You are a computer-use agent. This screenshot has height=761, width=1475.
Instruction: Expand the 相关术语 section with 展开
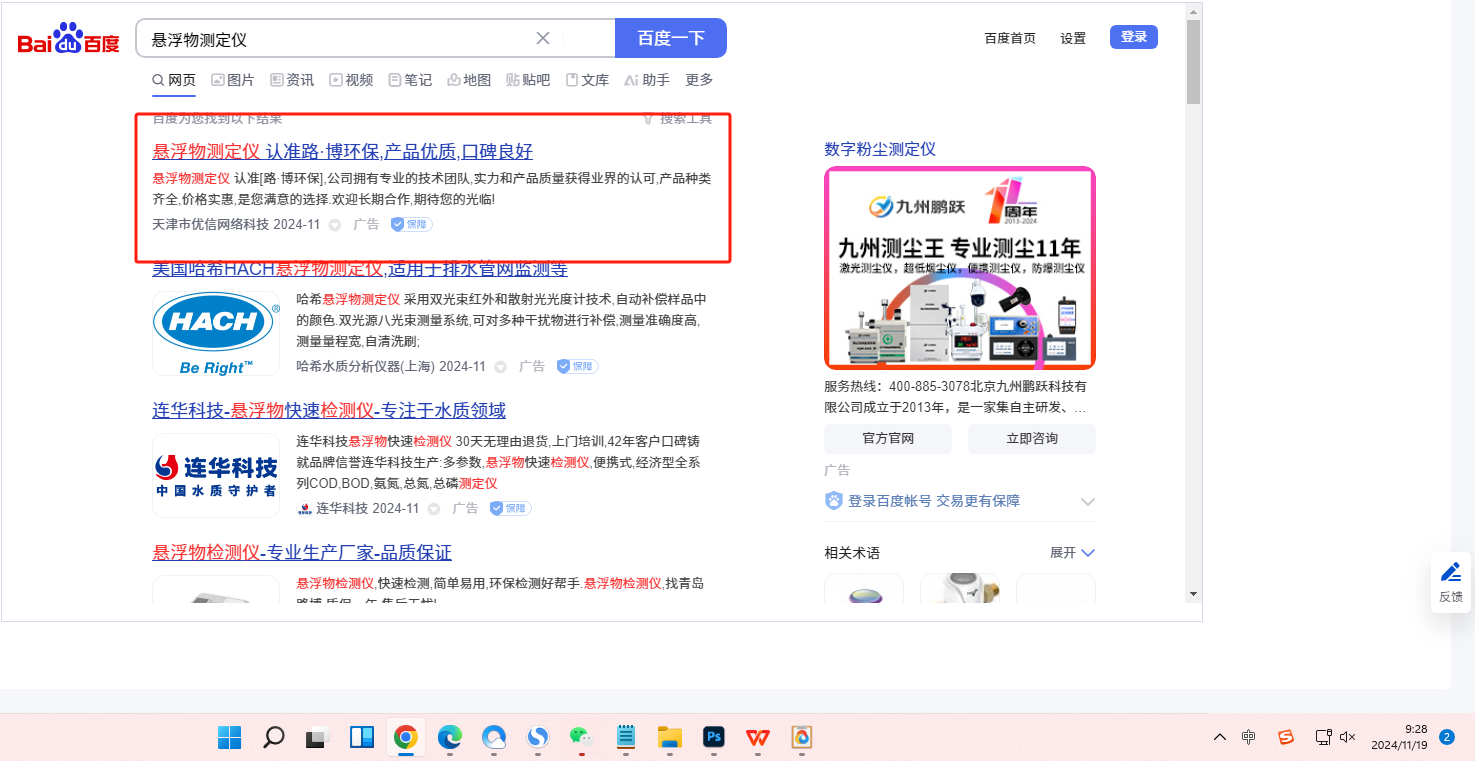coord(1072,553)
